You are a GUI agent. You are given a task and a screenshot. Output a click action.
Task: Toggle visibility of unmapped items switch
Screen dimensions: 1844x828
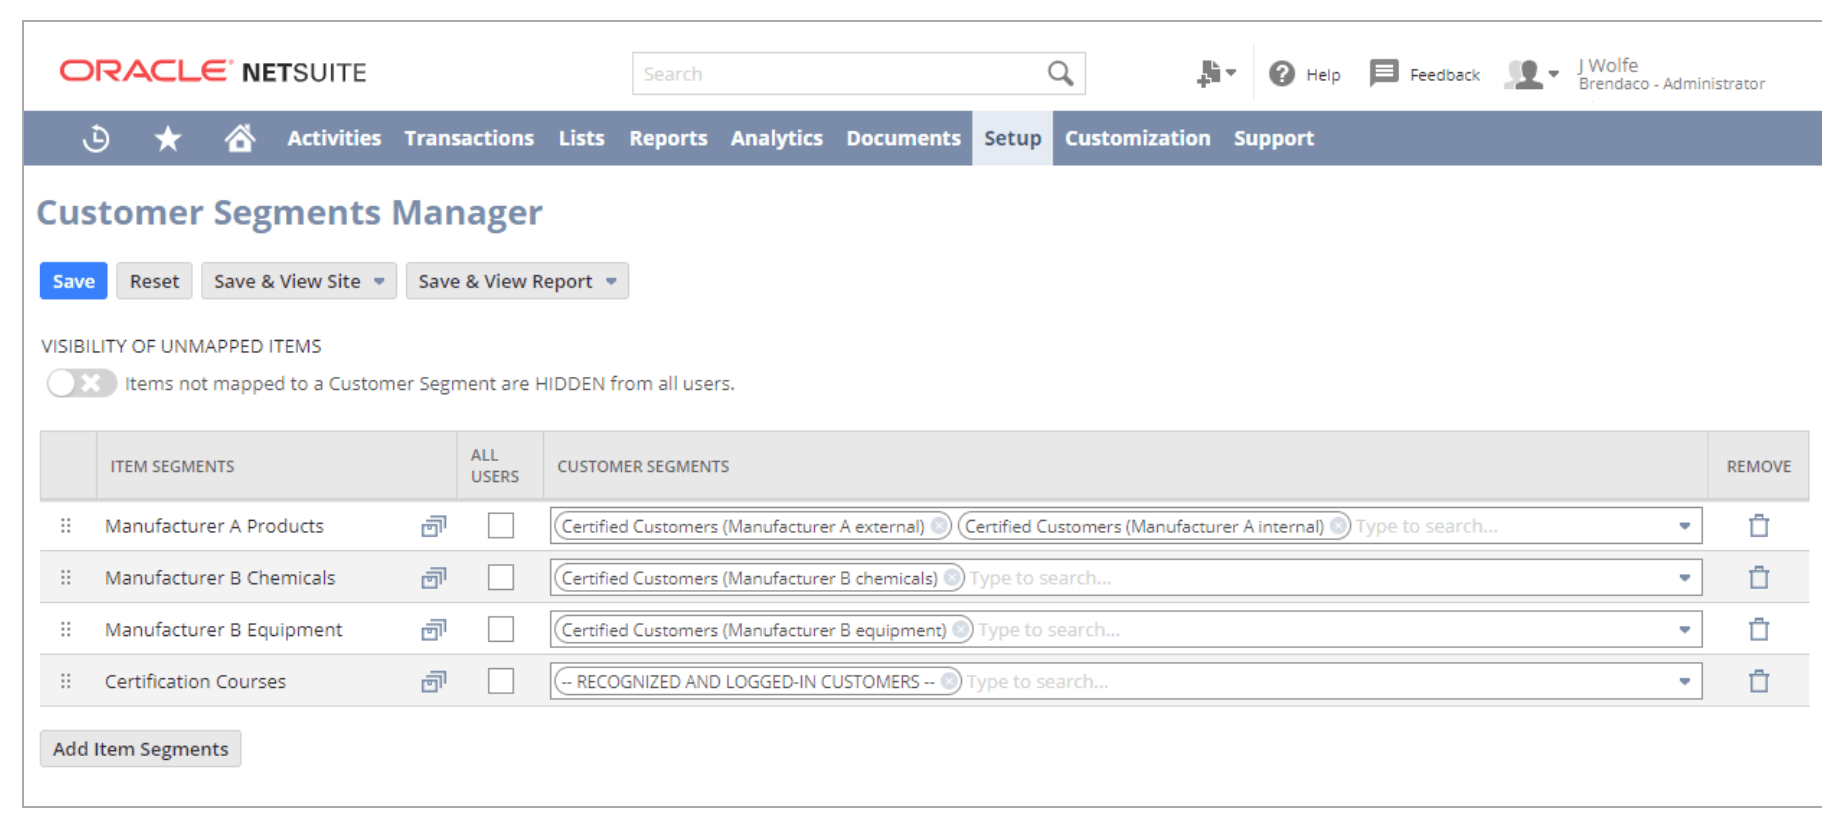click(81, 383)
